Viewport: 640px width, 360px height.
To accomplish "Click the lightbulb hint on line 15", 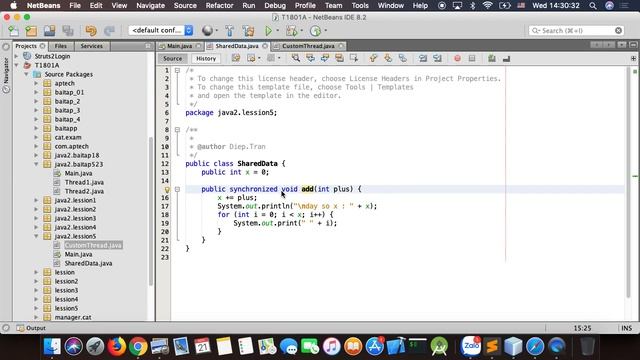I will (167, 189).
